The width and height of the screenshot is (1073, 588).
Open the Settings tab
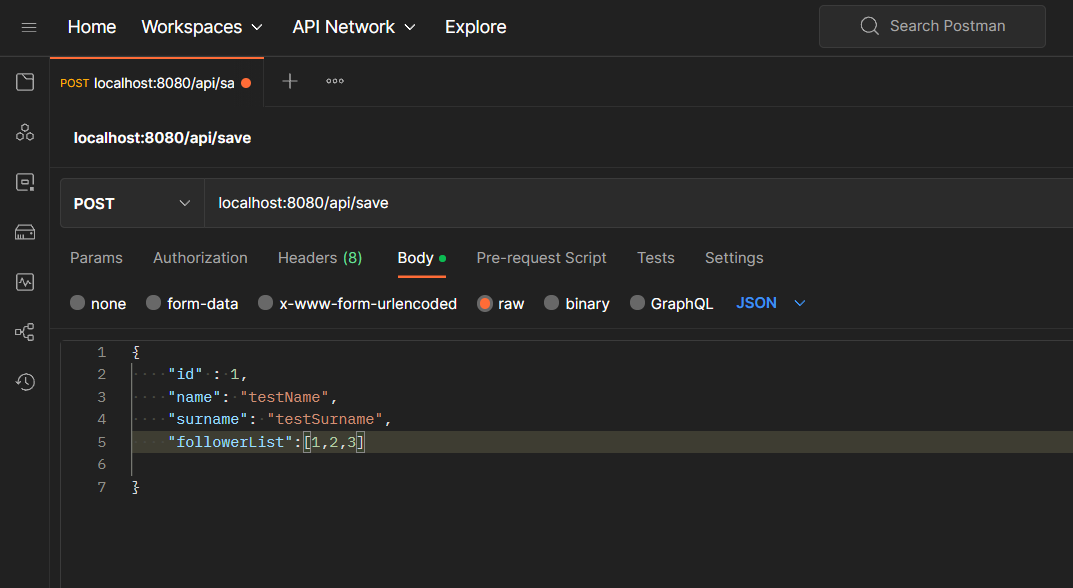734,258
